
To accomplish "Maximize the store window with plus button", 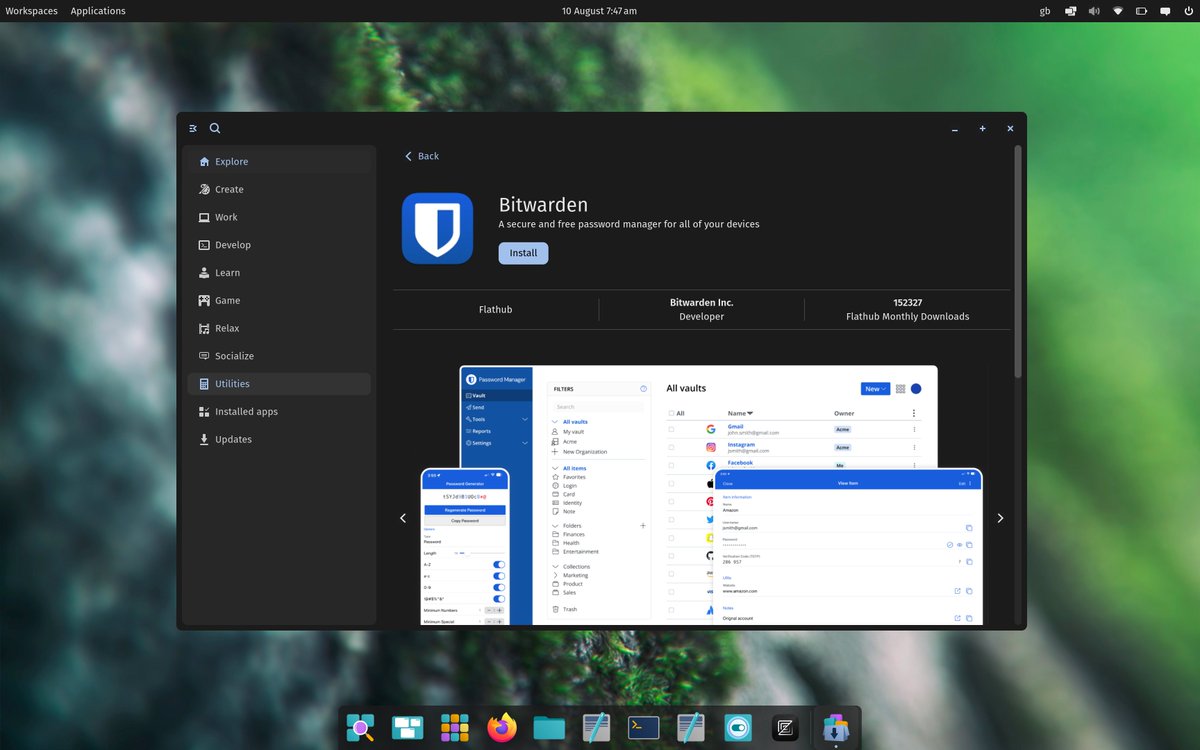I will tap(982, 128).
